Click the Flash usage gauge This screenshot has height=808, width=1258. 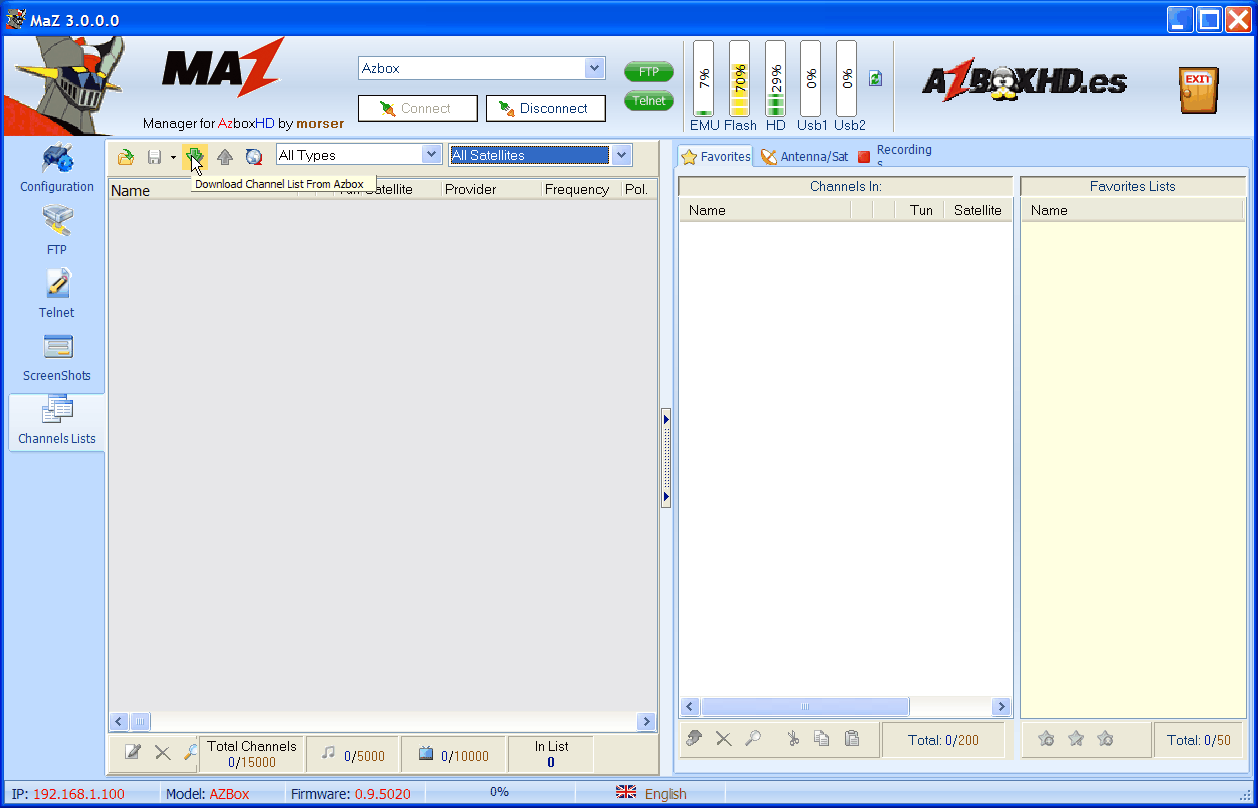(740, 79)
